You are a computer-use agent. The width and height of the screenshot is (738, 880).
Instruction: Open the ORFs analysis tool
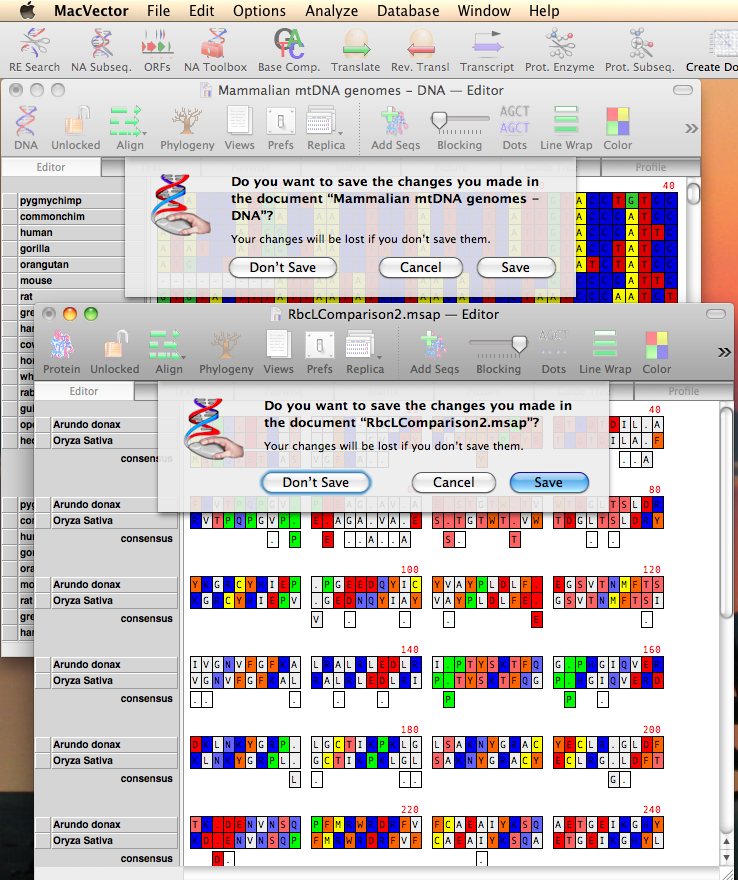[x=155, y=44]
